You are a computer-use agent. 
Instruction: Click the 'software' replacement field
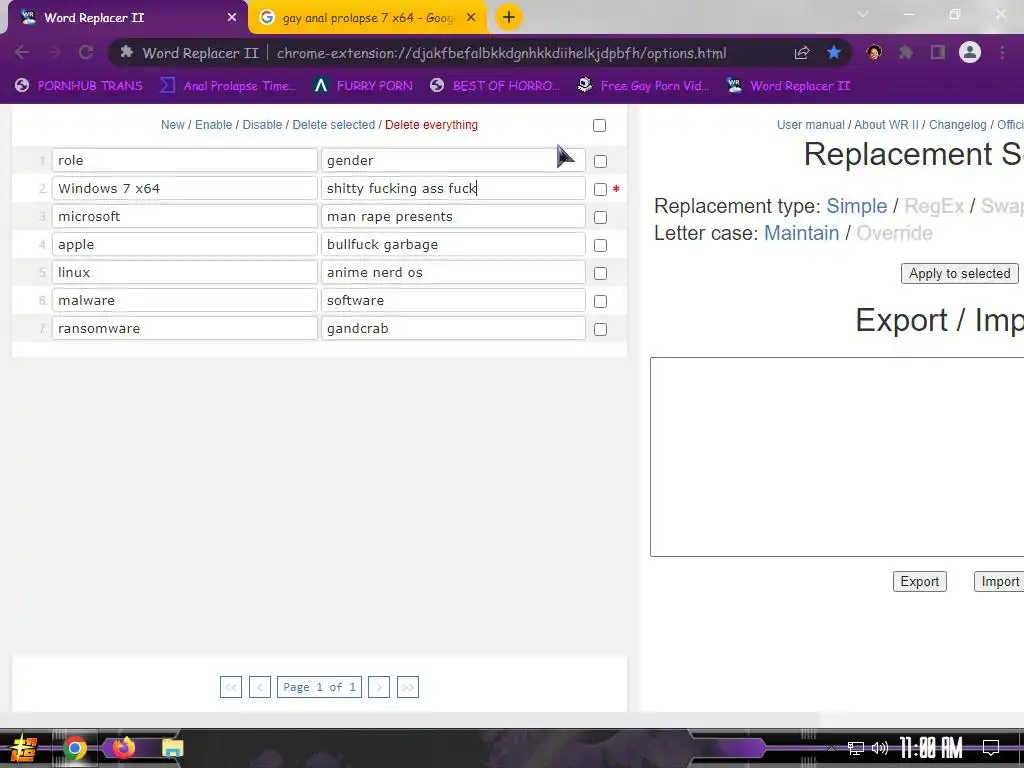pyautogui.click(x=453, y=301)
